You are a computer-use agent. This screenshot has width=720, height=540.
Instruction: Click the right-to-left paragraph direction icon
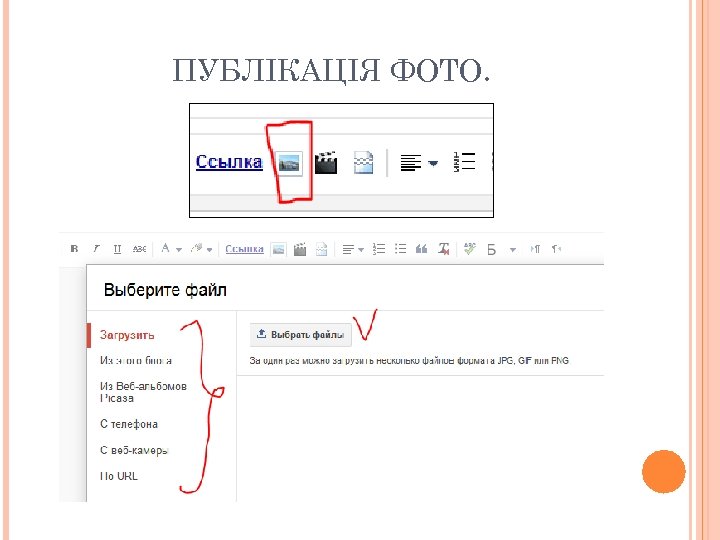[x=557, y=249]
